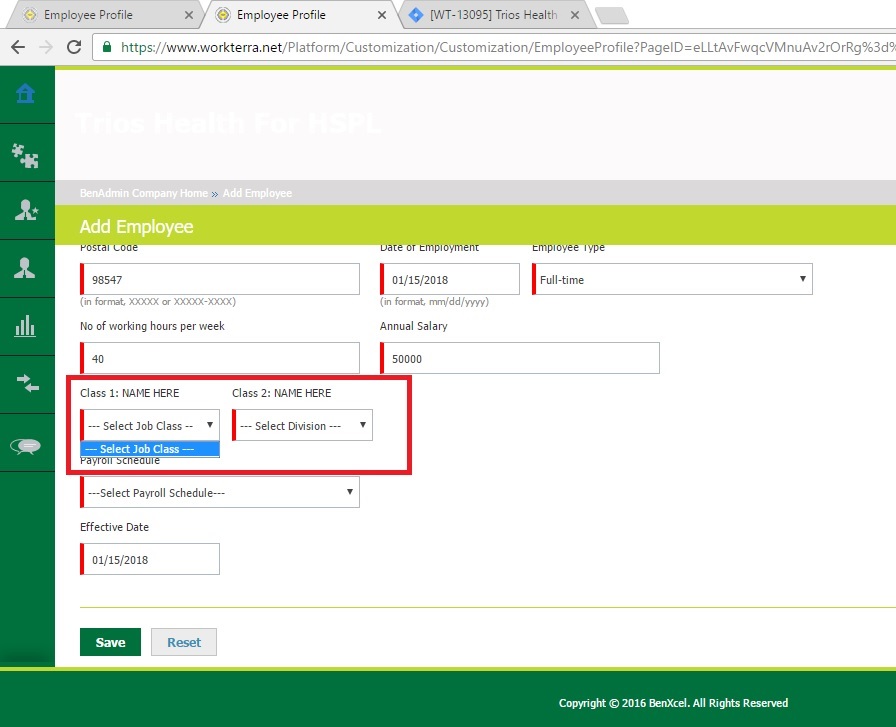896x727 pixels.
Task: Click the Postal Code field
Action: [219, 279]
